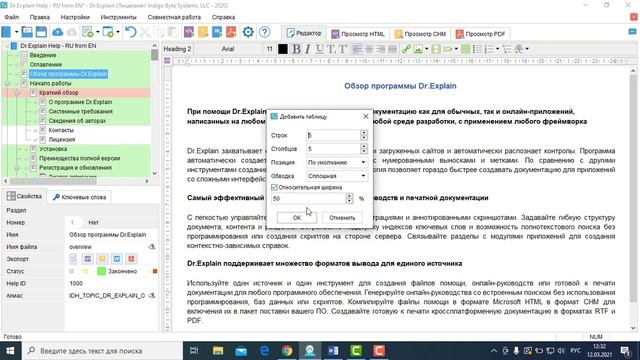The height and width of the screenshot is (360, 640).
Task: Click the capture window icon with green plus
Action: 108,32
